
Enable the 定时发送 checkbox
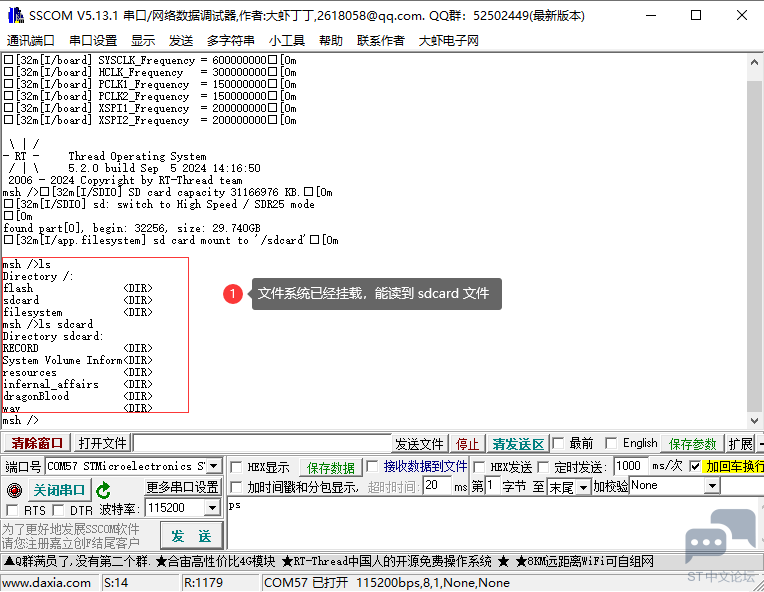tap(543, 467)
